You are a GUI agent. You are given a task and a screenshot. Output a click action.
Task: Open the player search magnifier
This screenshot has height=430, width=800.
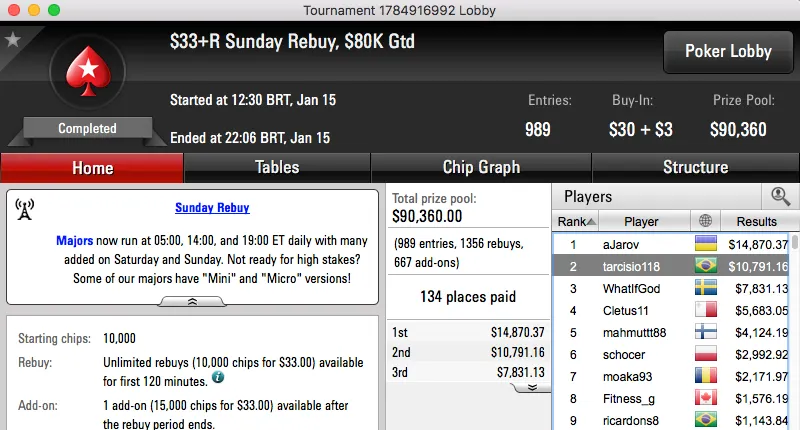(x=778, y=197)
